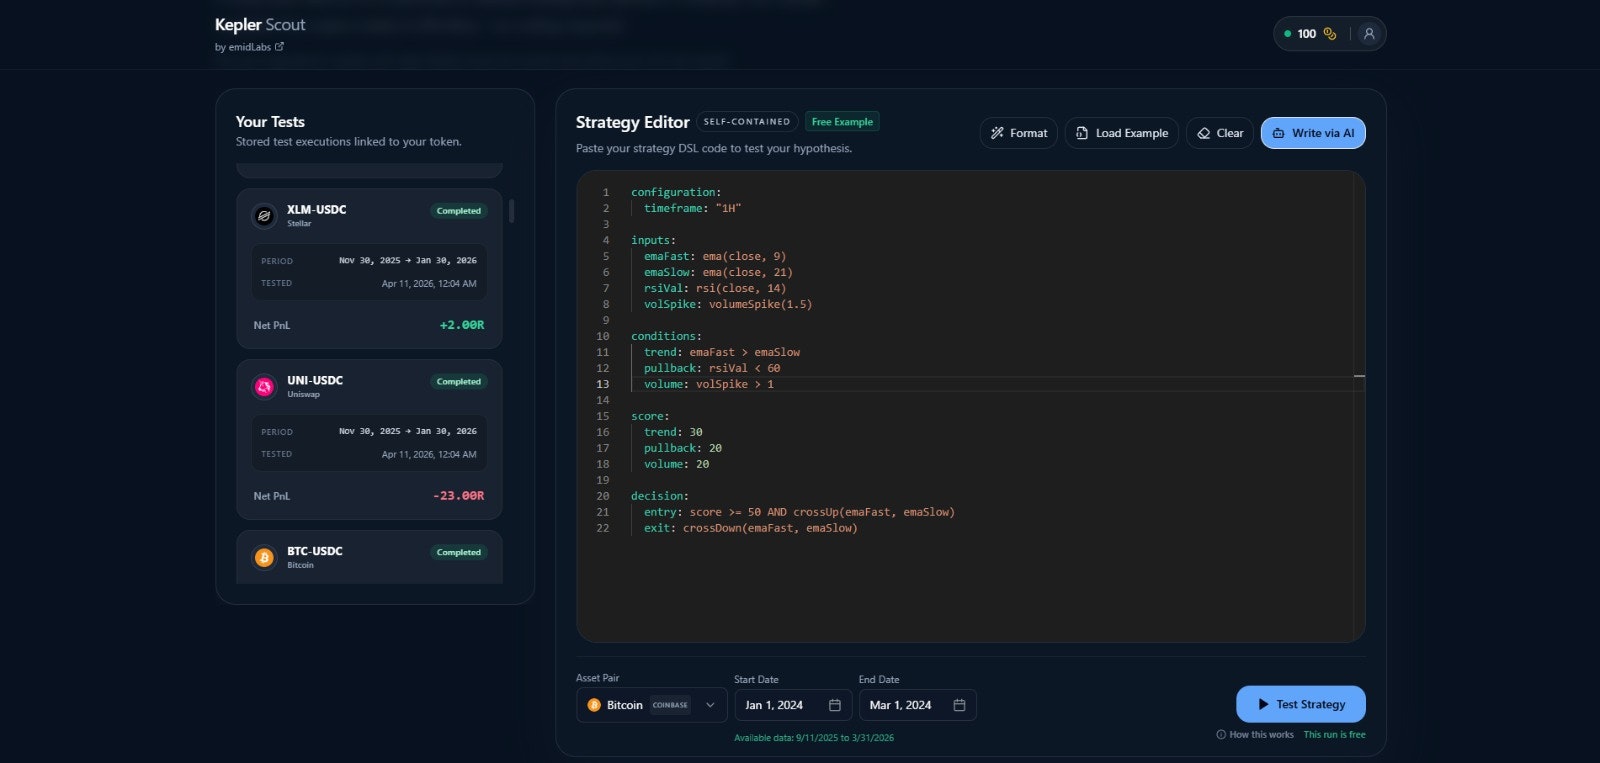Click the available data date range note
1600x763 pixels.
pos(814,738)
